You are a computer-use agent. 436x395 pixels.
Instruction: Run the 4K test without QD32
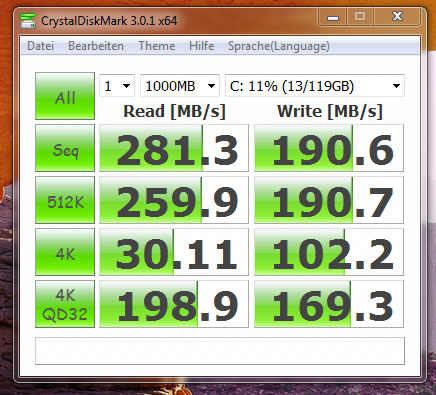tap(65, 252)
